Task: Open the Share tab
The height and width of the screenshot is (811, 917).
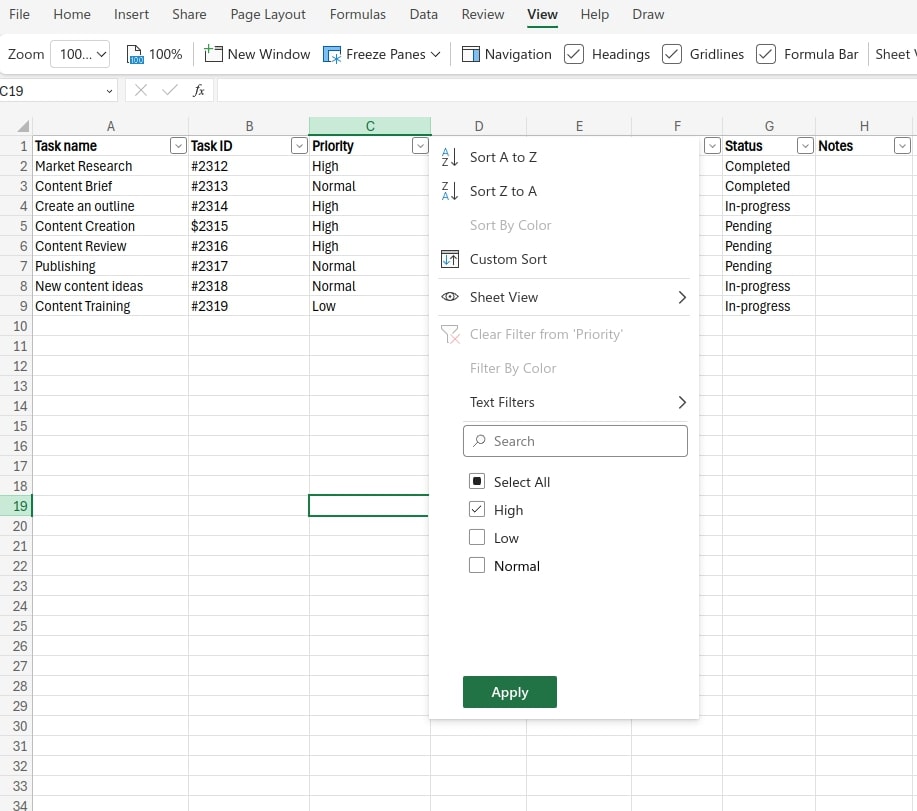Action: [189, 14]
